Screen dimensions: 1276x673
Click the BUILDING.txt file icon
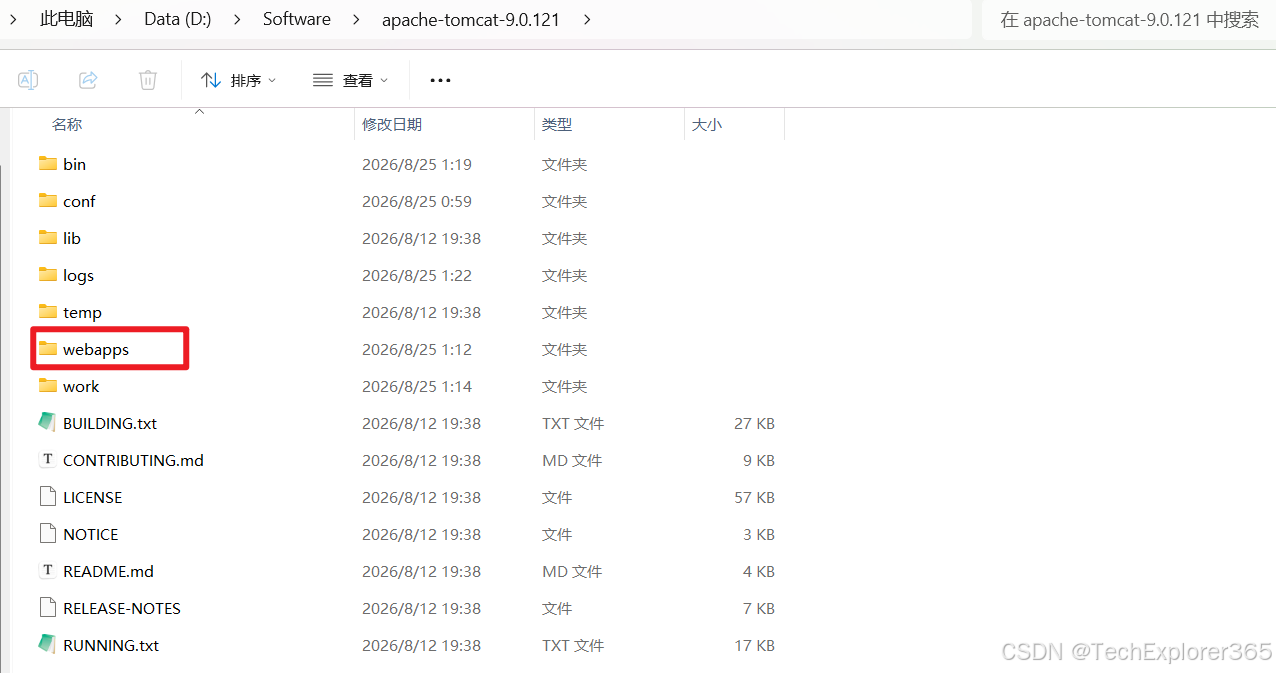(x=47, y=422)
